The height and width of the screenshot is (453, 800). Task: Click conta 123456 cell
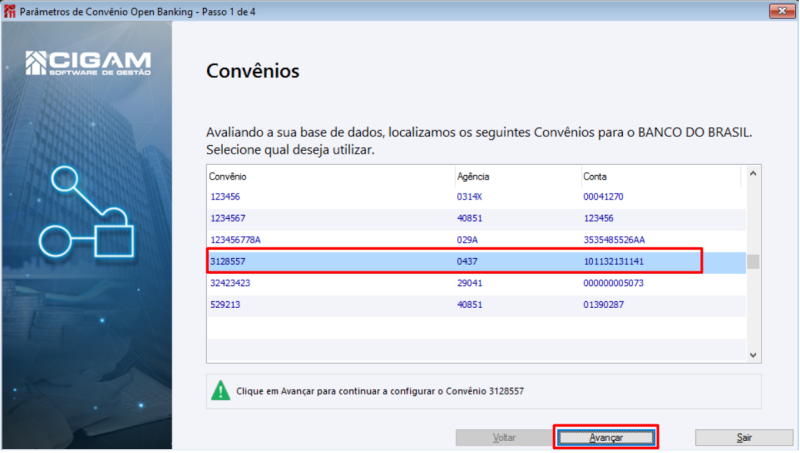coord(598,218)
